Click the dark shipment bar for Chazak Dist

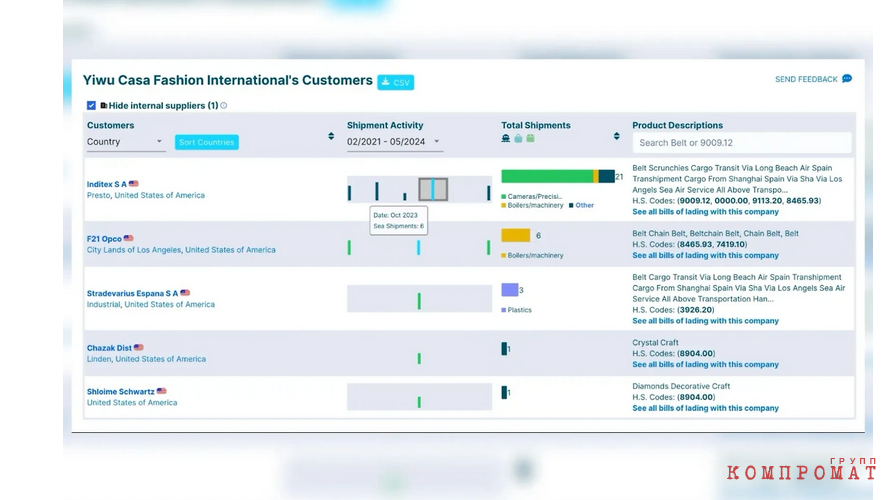coord(504,349)
